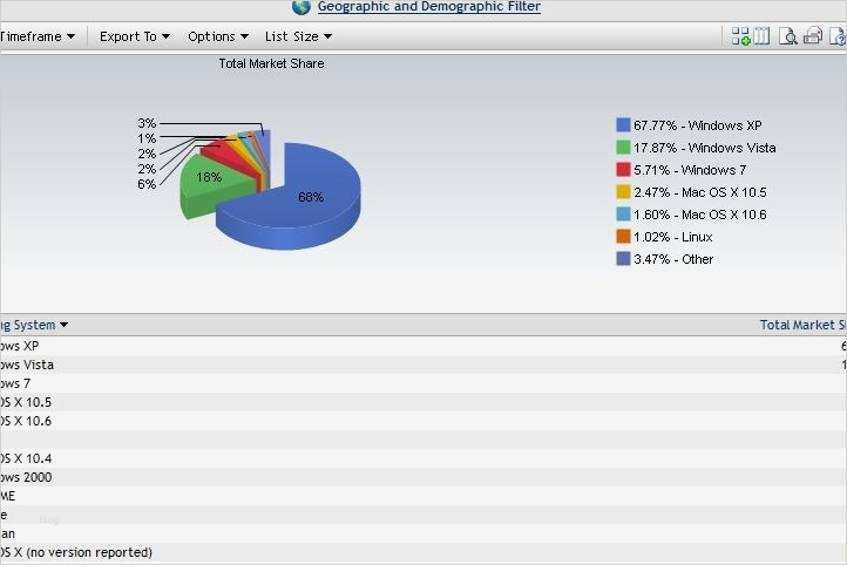Viewport: 847px width, 565px height.
Task: Select the '1.60% - Mac OS X 10.6' legend text
Action: (x=700, y=214)
